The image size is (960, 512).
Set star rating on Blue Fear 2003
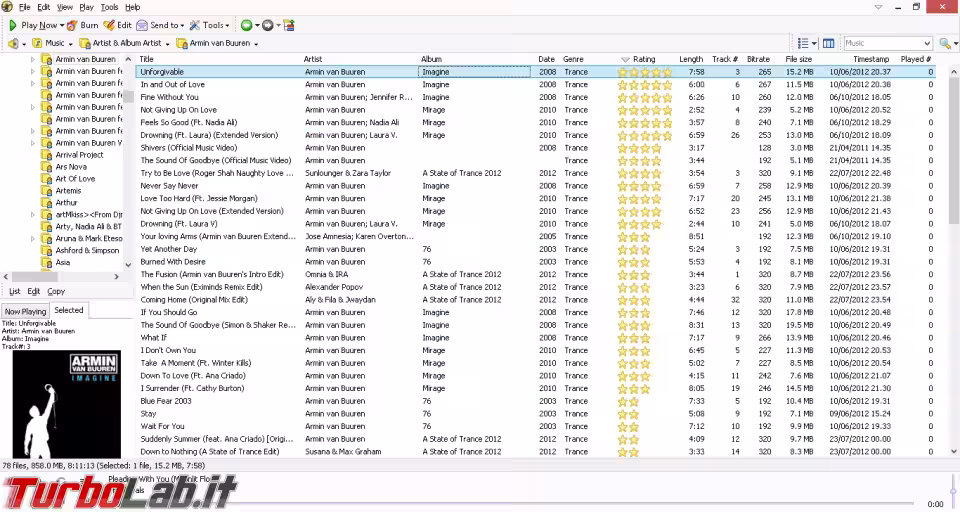pos(632,401)
